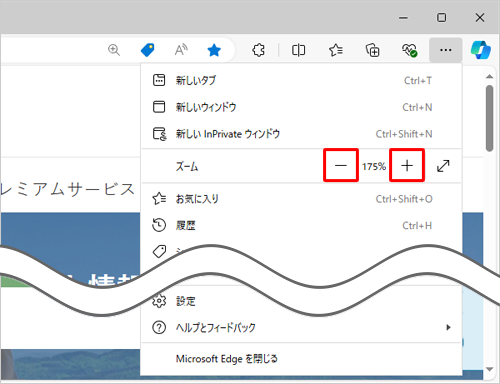Click the star list icon beside お気に入り
The height and width of the screenshot is (384, 500).
[x=159, y=199]
